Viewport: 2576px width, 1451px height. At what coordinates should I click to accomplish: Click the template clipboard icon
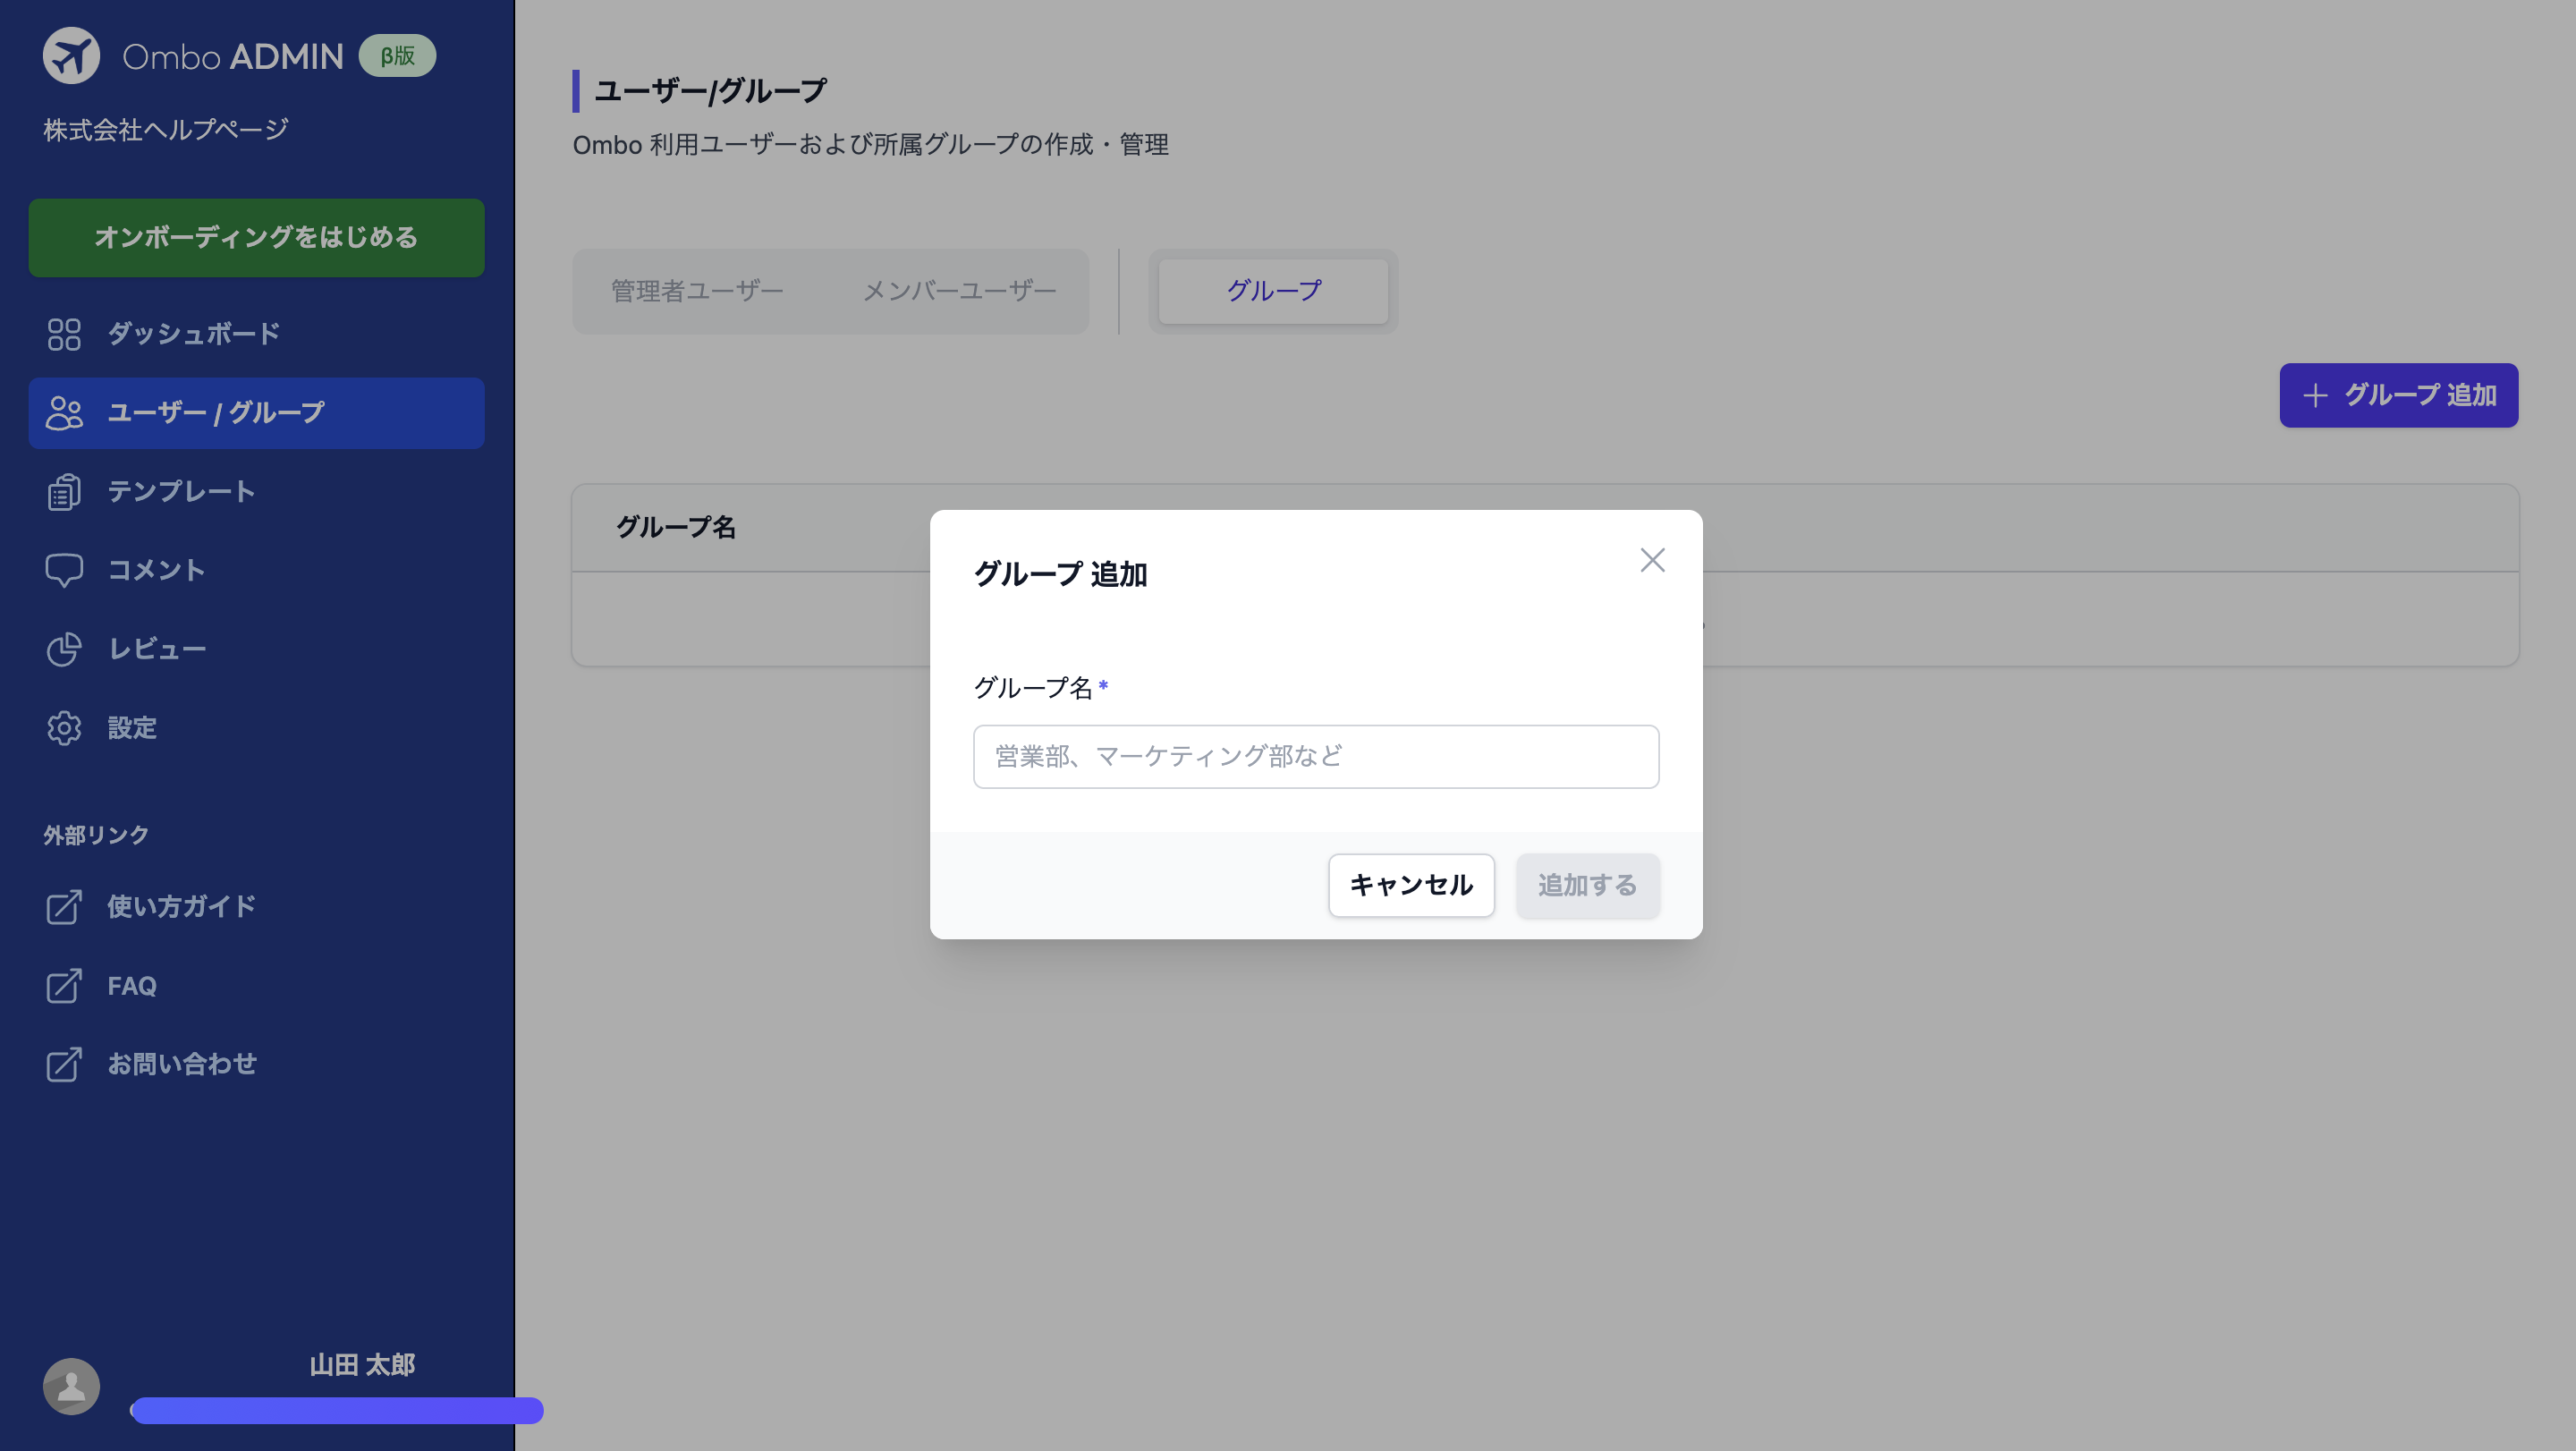pyautogui.click(x=64, y=492)
